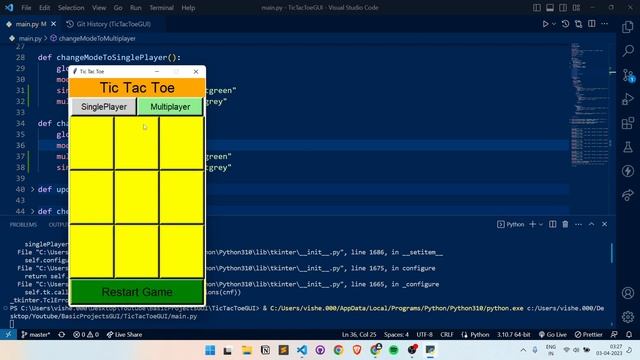Open the Explorer view in activity bar

628,27
